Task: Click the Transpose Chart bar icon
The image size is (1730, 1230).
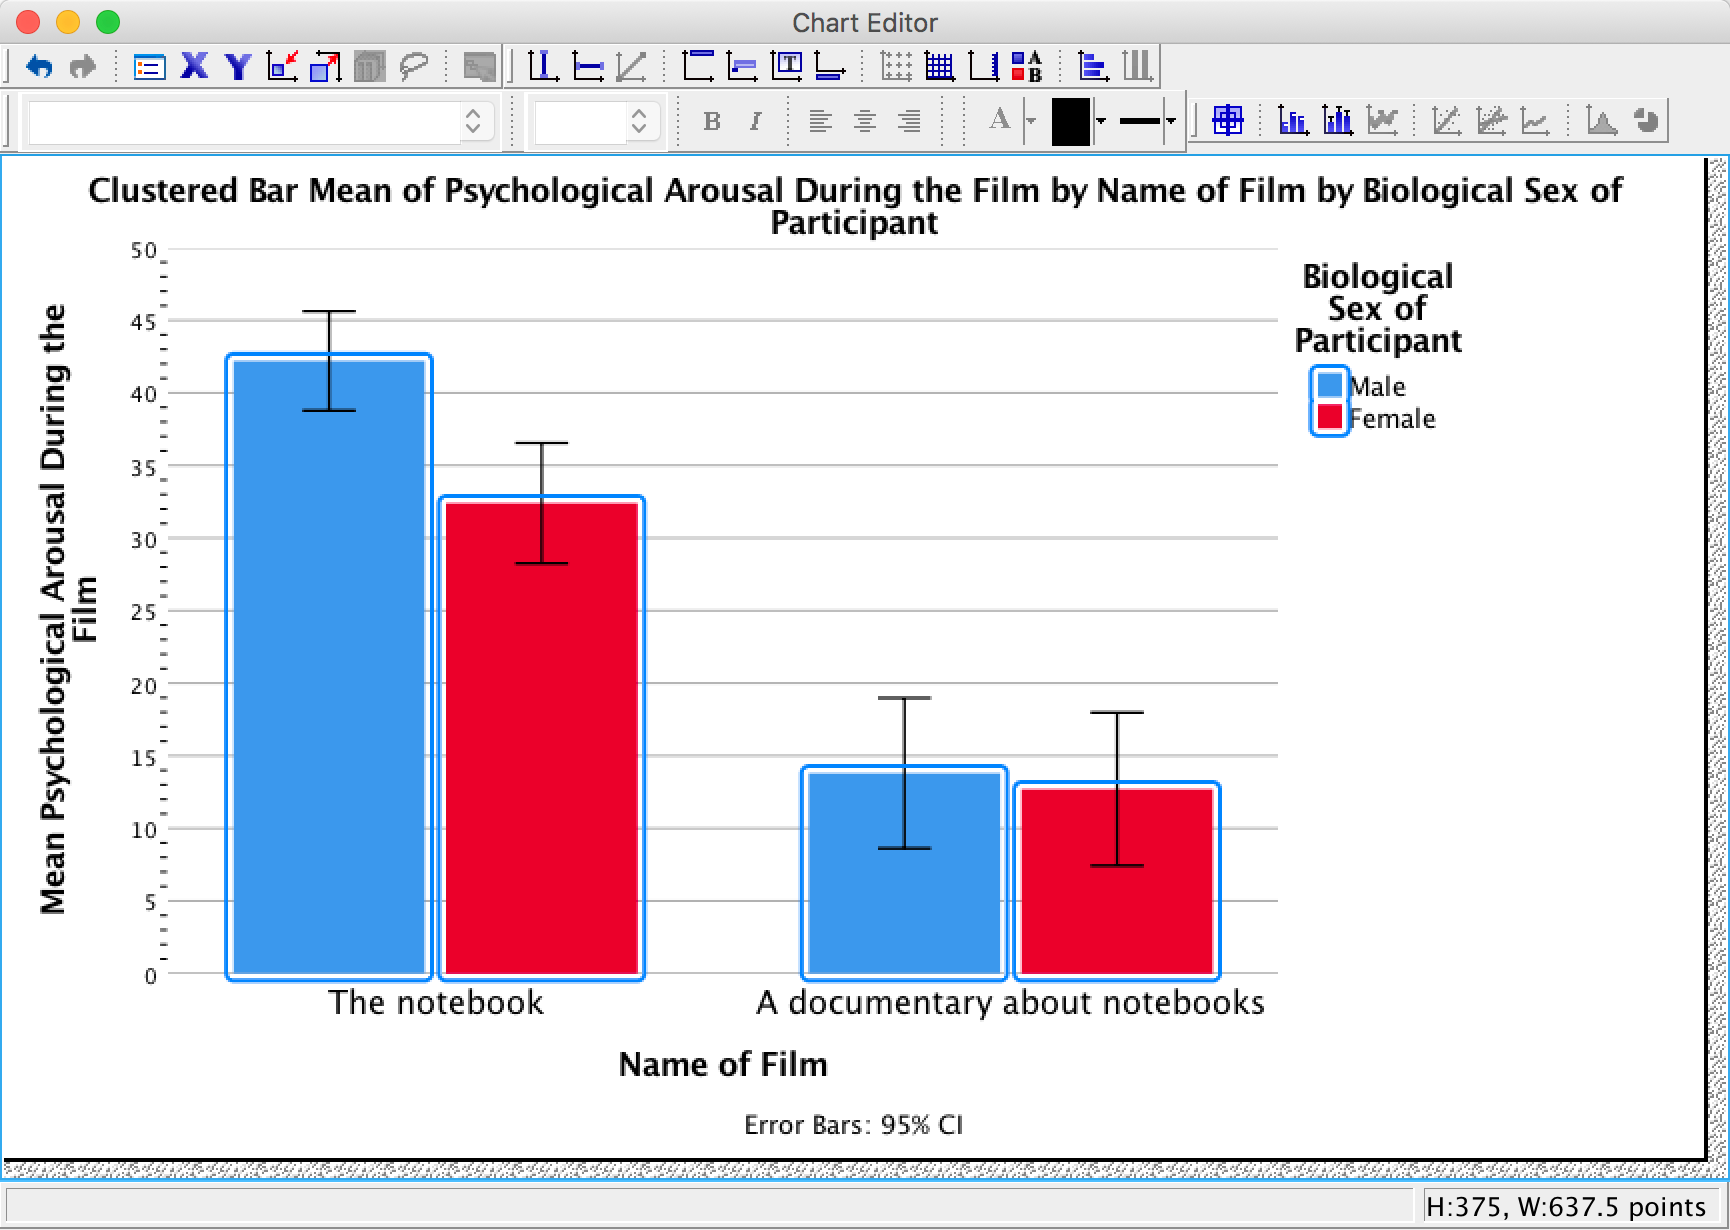Action: point(1092,67)
